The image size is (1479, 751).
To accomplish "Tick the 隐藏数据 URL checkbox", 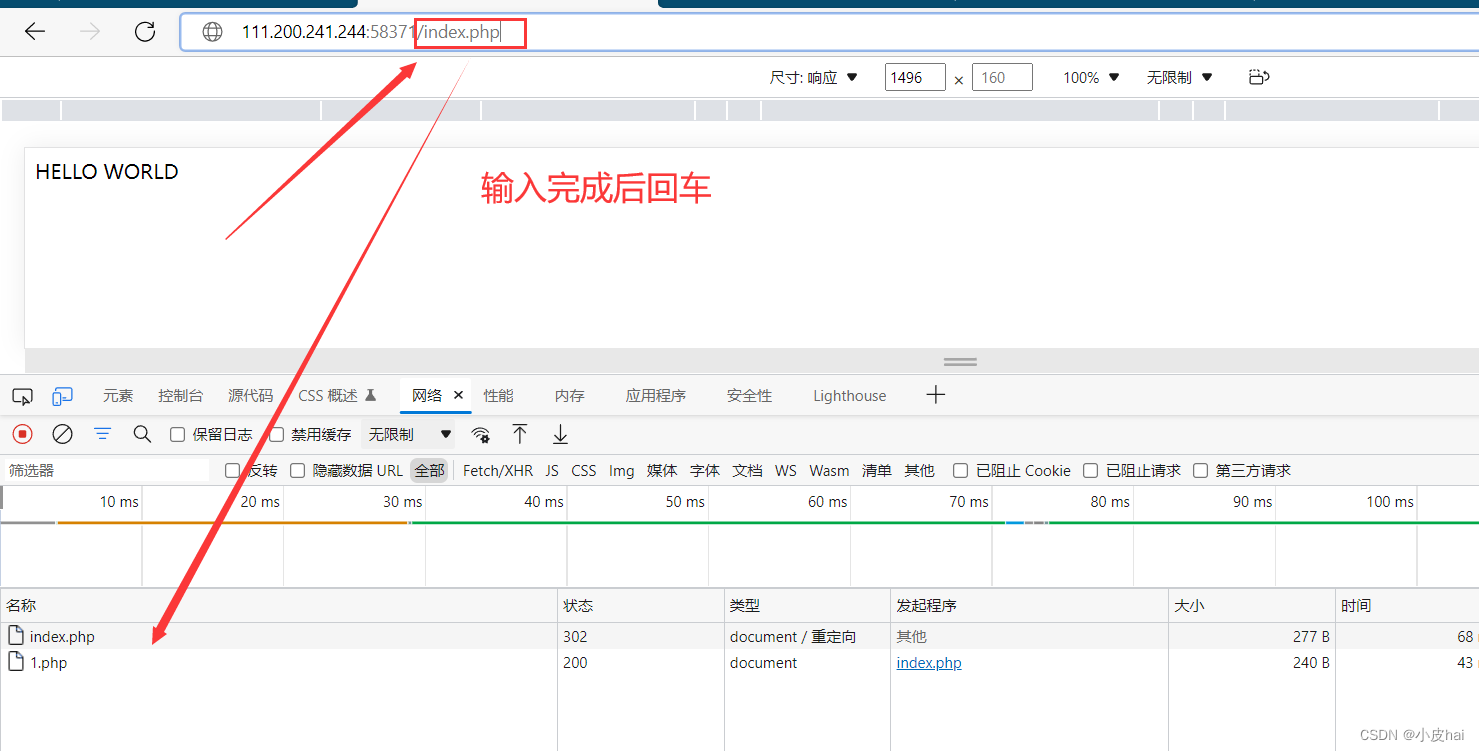I will click(297, 470).
